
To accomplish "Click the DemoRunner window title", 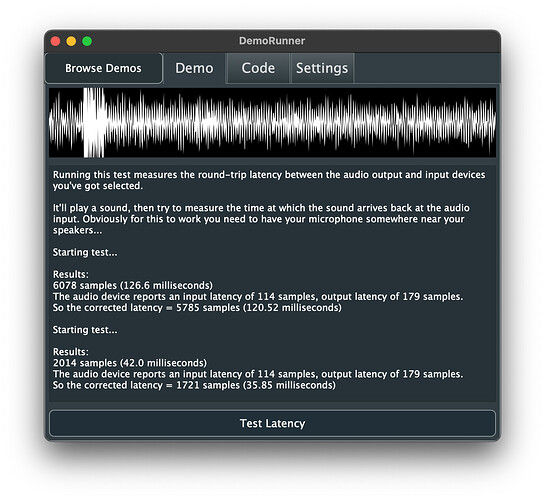I will [x=272, y=41].
